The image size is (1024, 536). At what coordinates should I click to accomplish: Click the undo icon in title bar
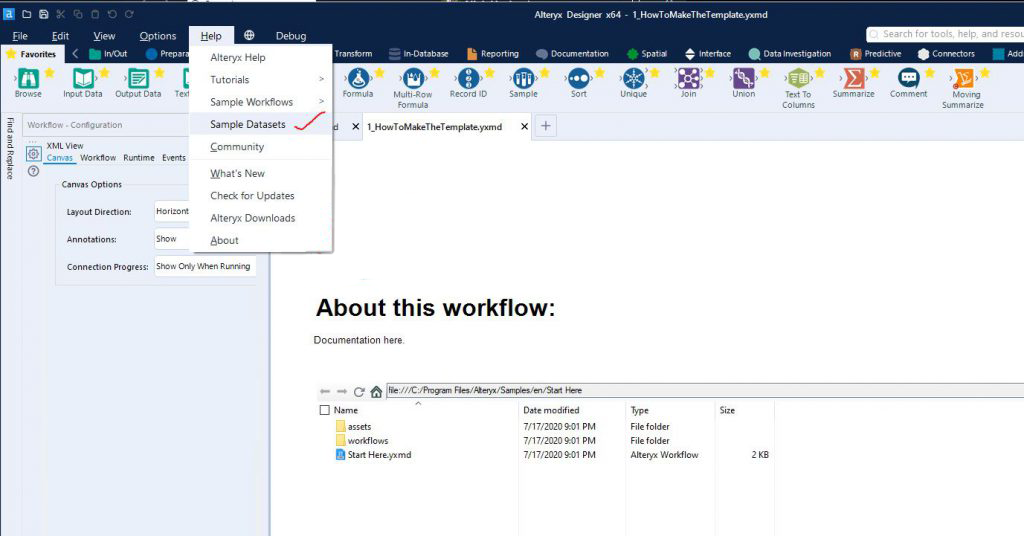pos(112,14)
